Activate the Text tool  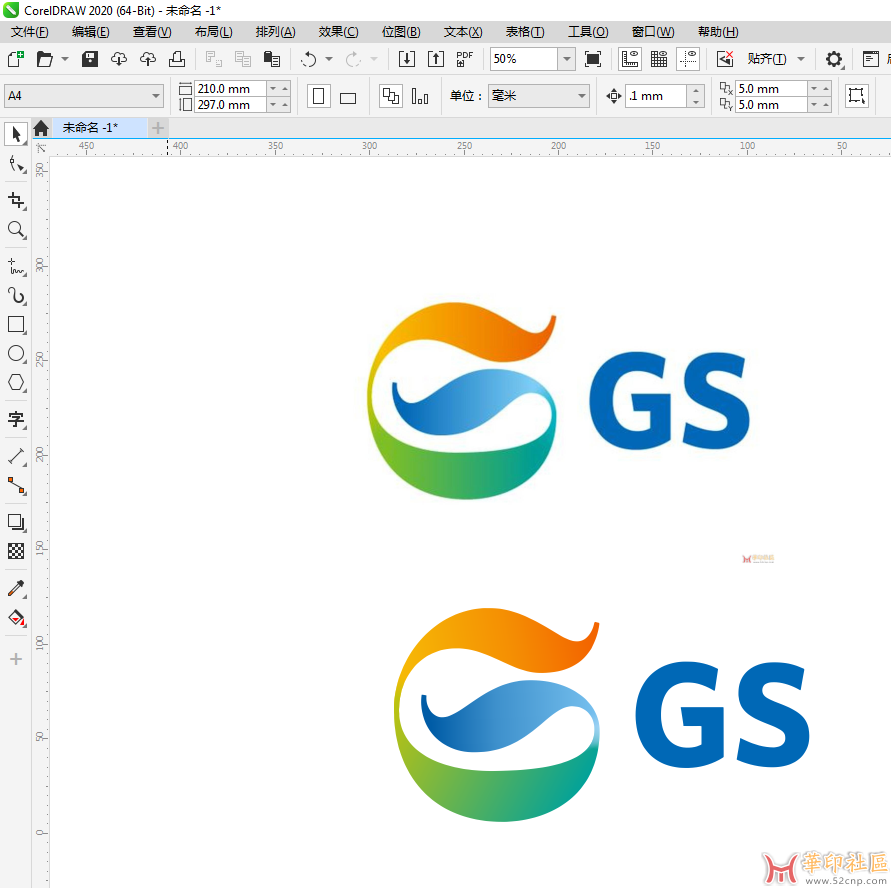[x=16, y=419]
